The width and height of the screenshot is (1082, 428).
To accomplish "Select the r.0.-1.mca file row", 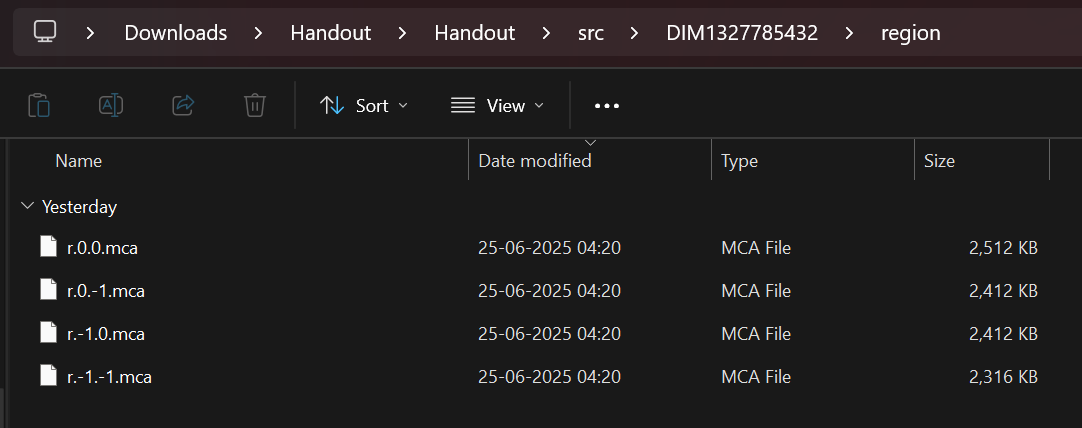I will coord(538,291).
